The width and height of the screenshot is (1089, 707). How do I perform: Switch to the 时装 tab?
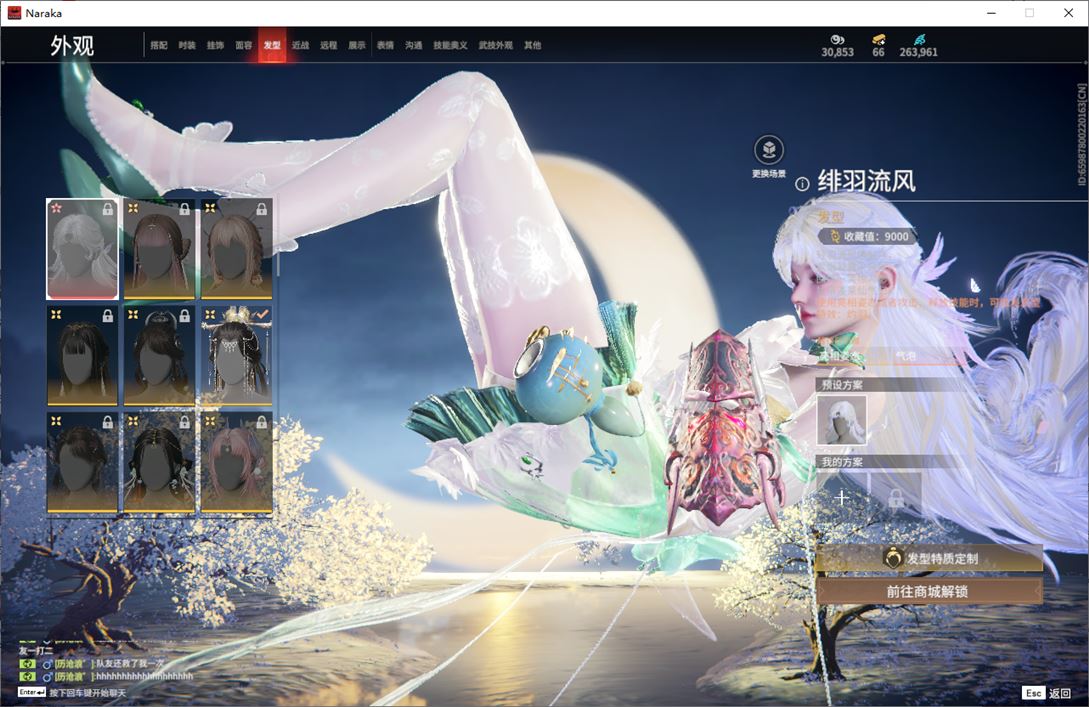(187, 45)
